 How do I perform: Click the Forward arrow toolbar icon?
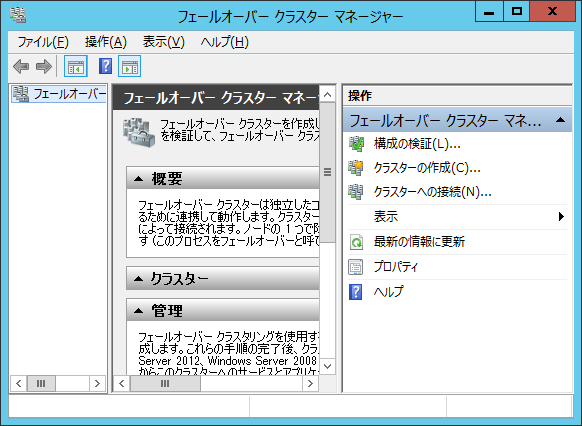coord(44,66)
